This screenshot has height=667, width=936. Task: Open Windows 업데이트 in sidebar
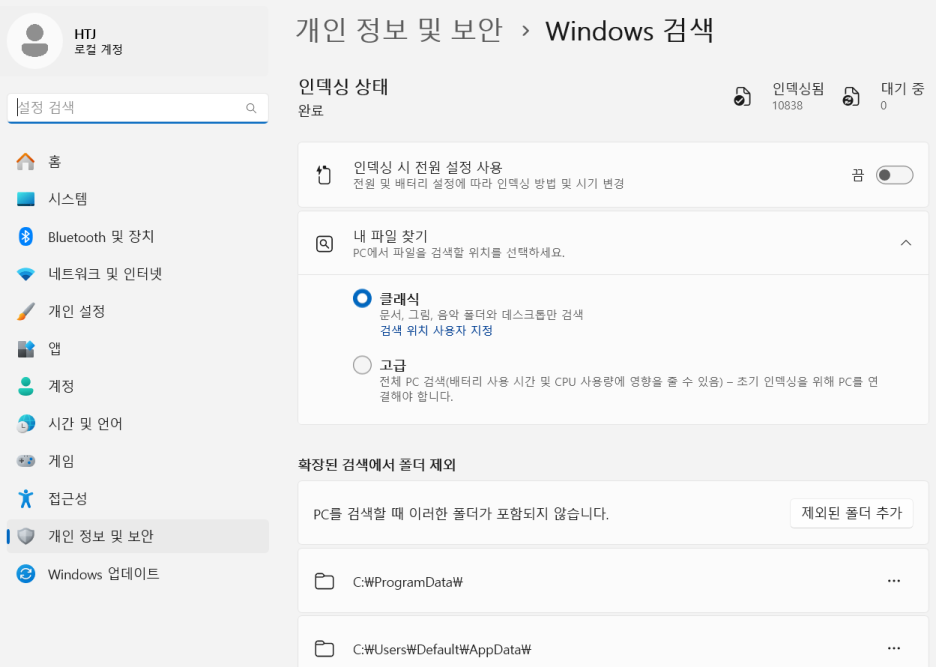click(x=138, y=574)
